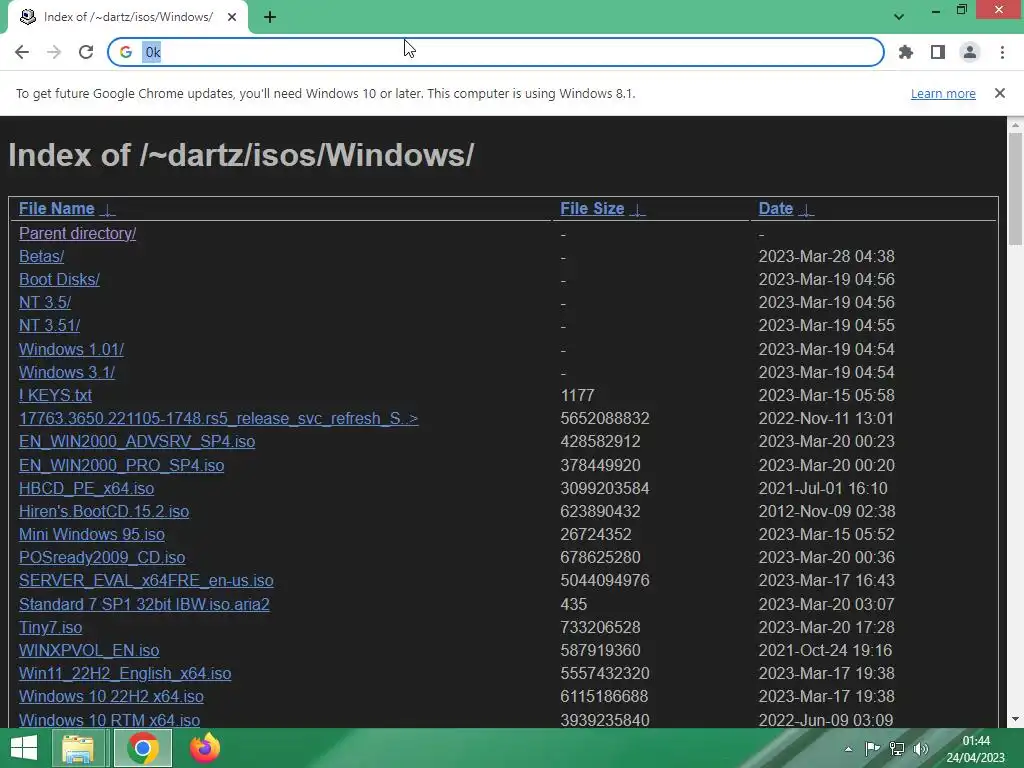
Task: Download POSready2009_CD.iso
Action: coord(102,557)
